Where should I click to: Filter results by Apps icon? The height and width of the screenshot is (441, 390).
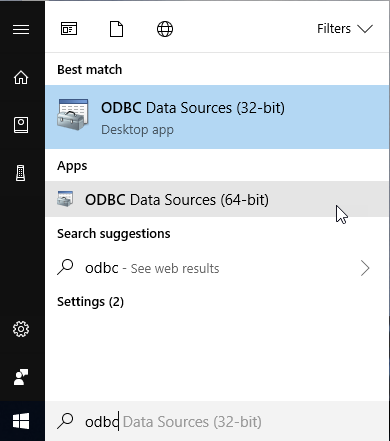[69, 29]
